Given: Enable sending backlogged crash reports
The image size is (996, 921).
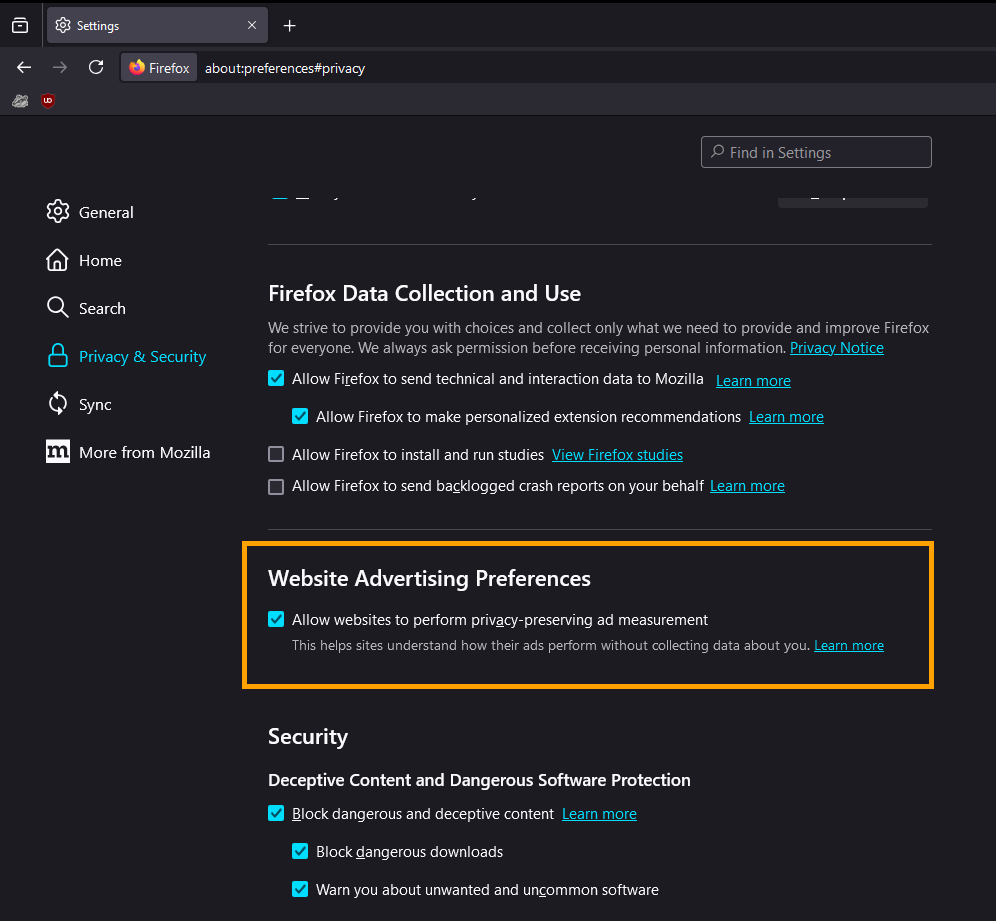Looking at the screenshot, I should pyautogui.click(x=276, y=487).
